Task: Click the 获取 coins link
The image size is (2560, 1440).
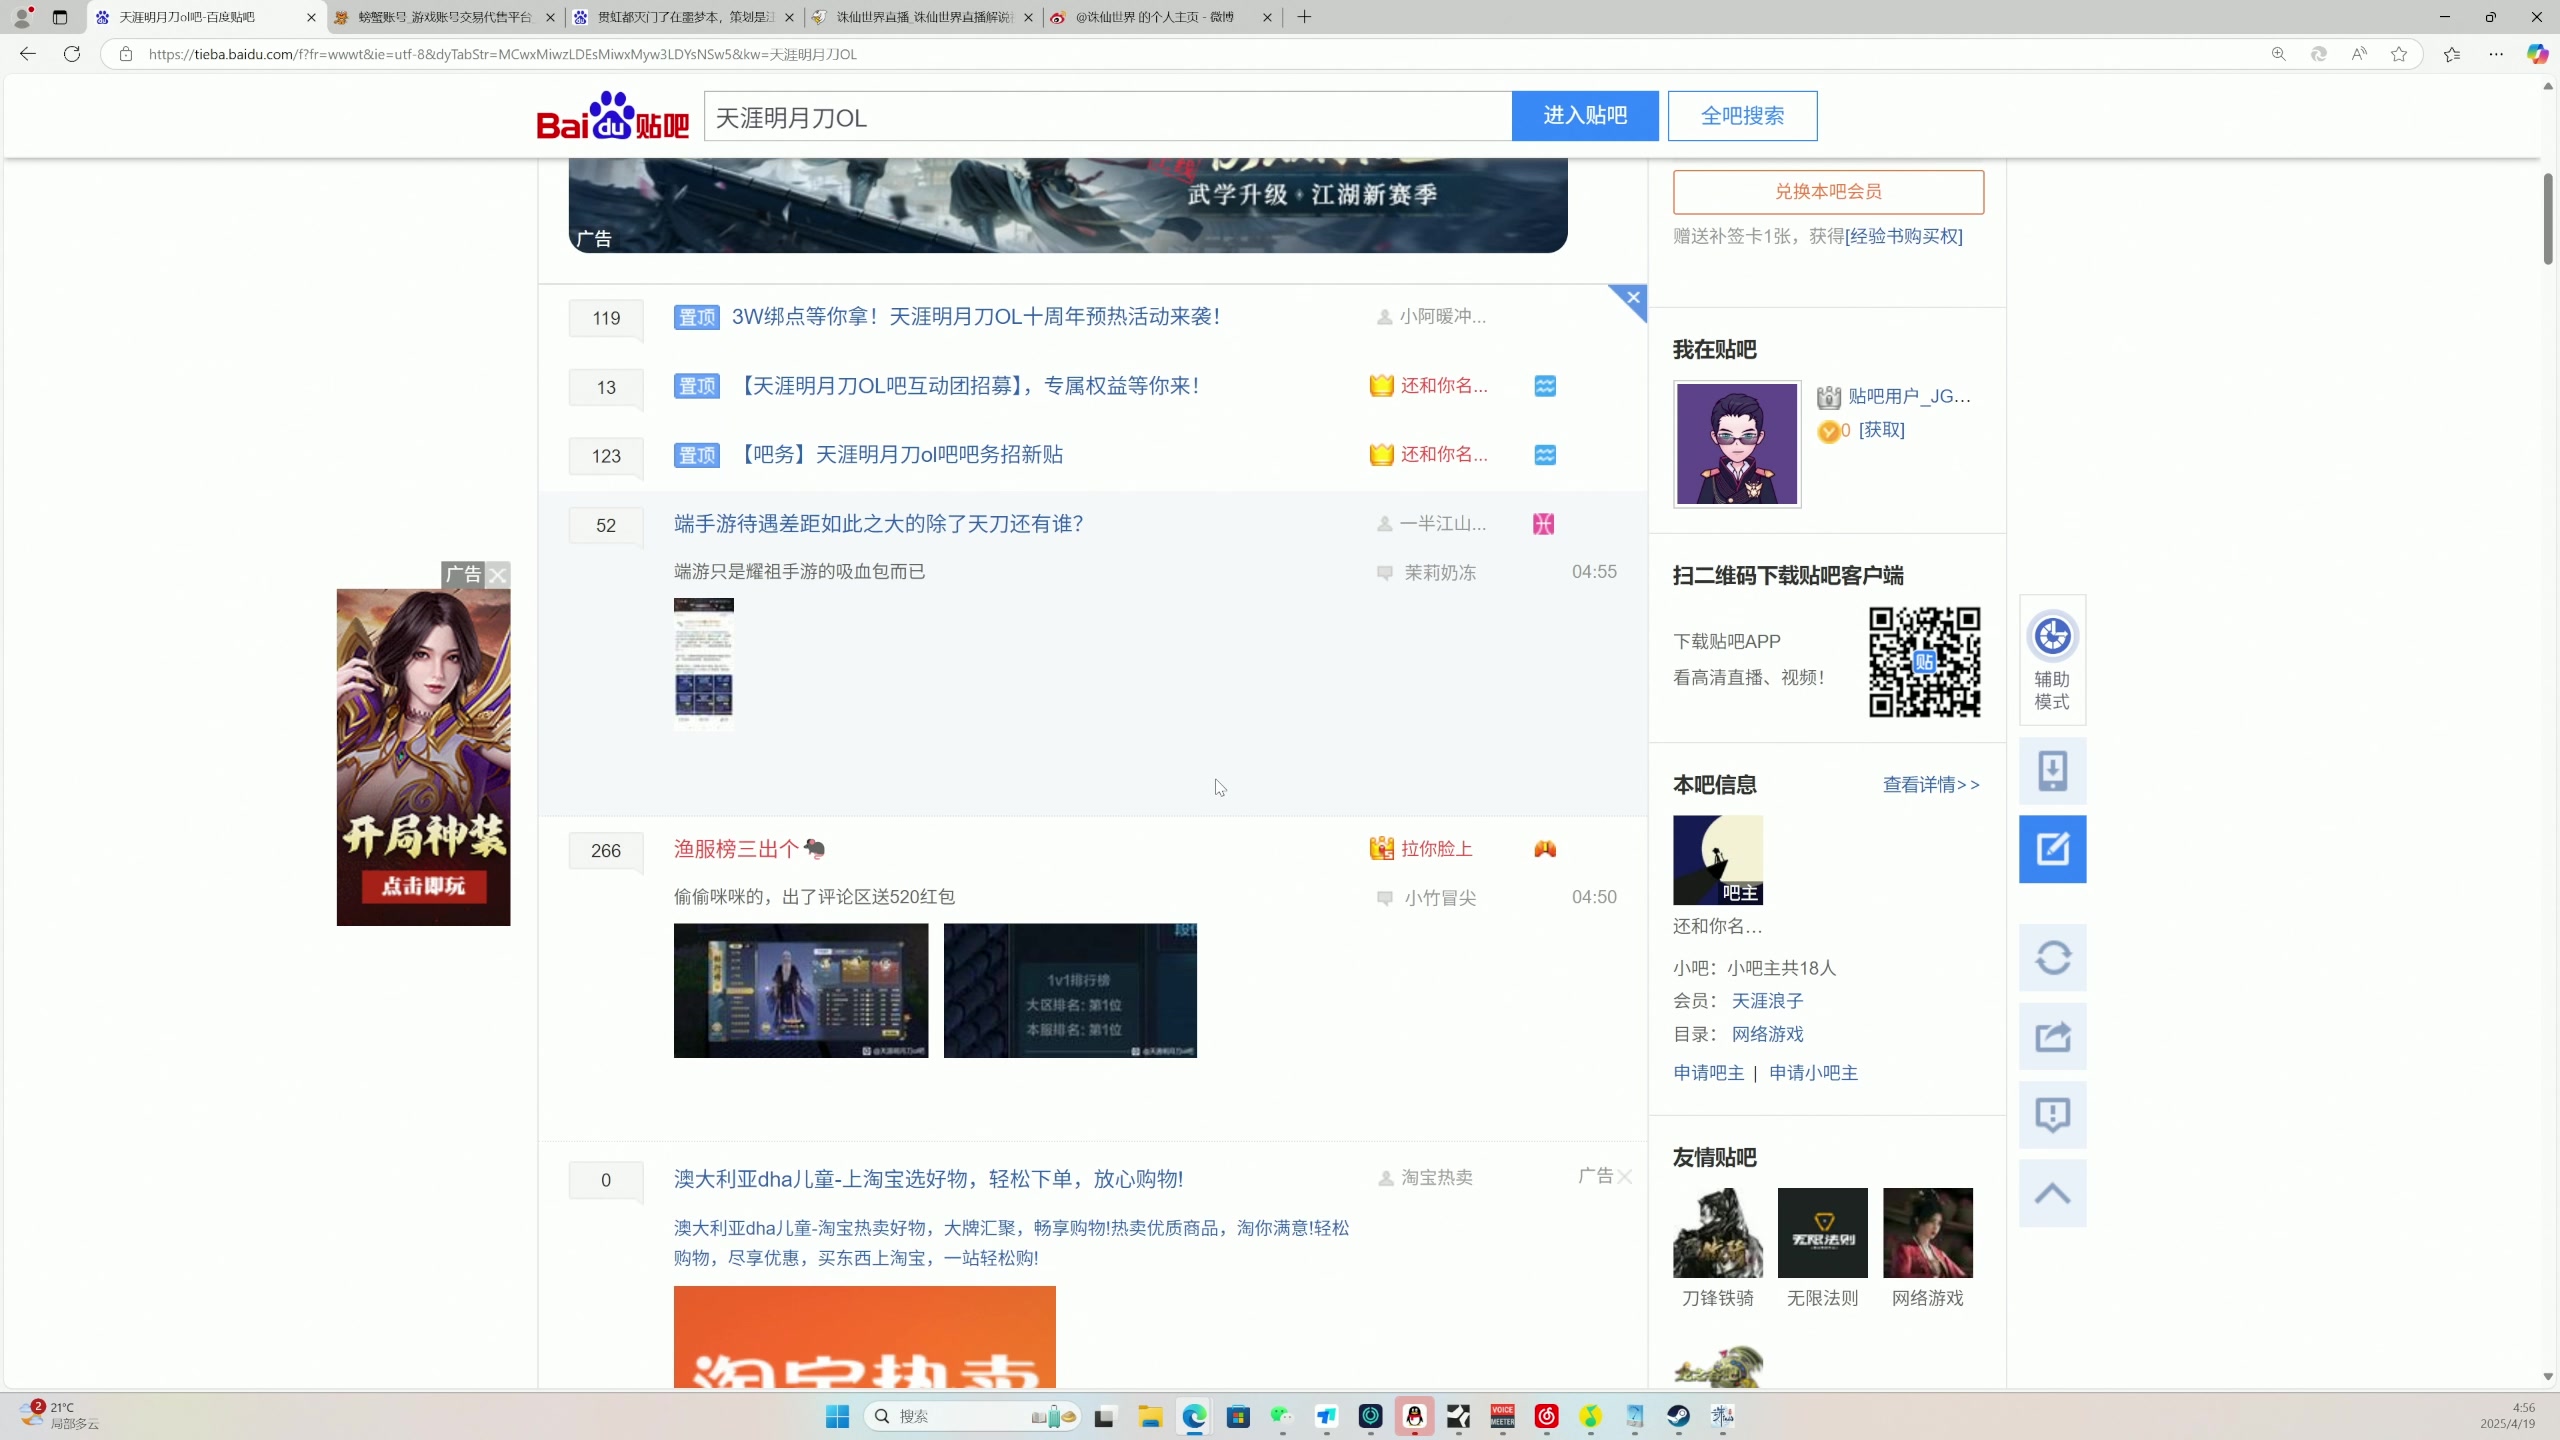Action: 1881,430
